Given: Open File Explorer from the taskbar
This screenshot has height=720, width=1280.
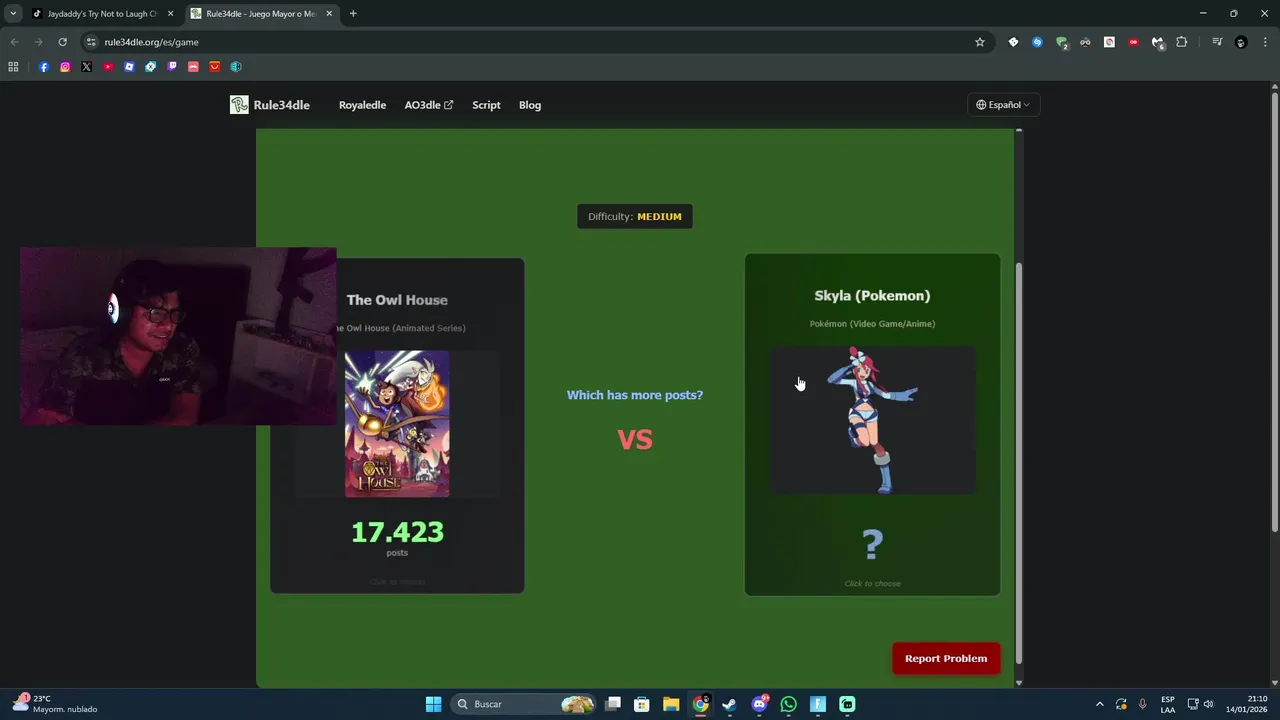Looking at the screenshot, I should [671, 704].
